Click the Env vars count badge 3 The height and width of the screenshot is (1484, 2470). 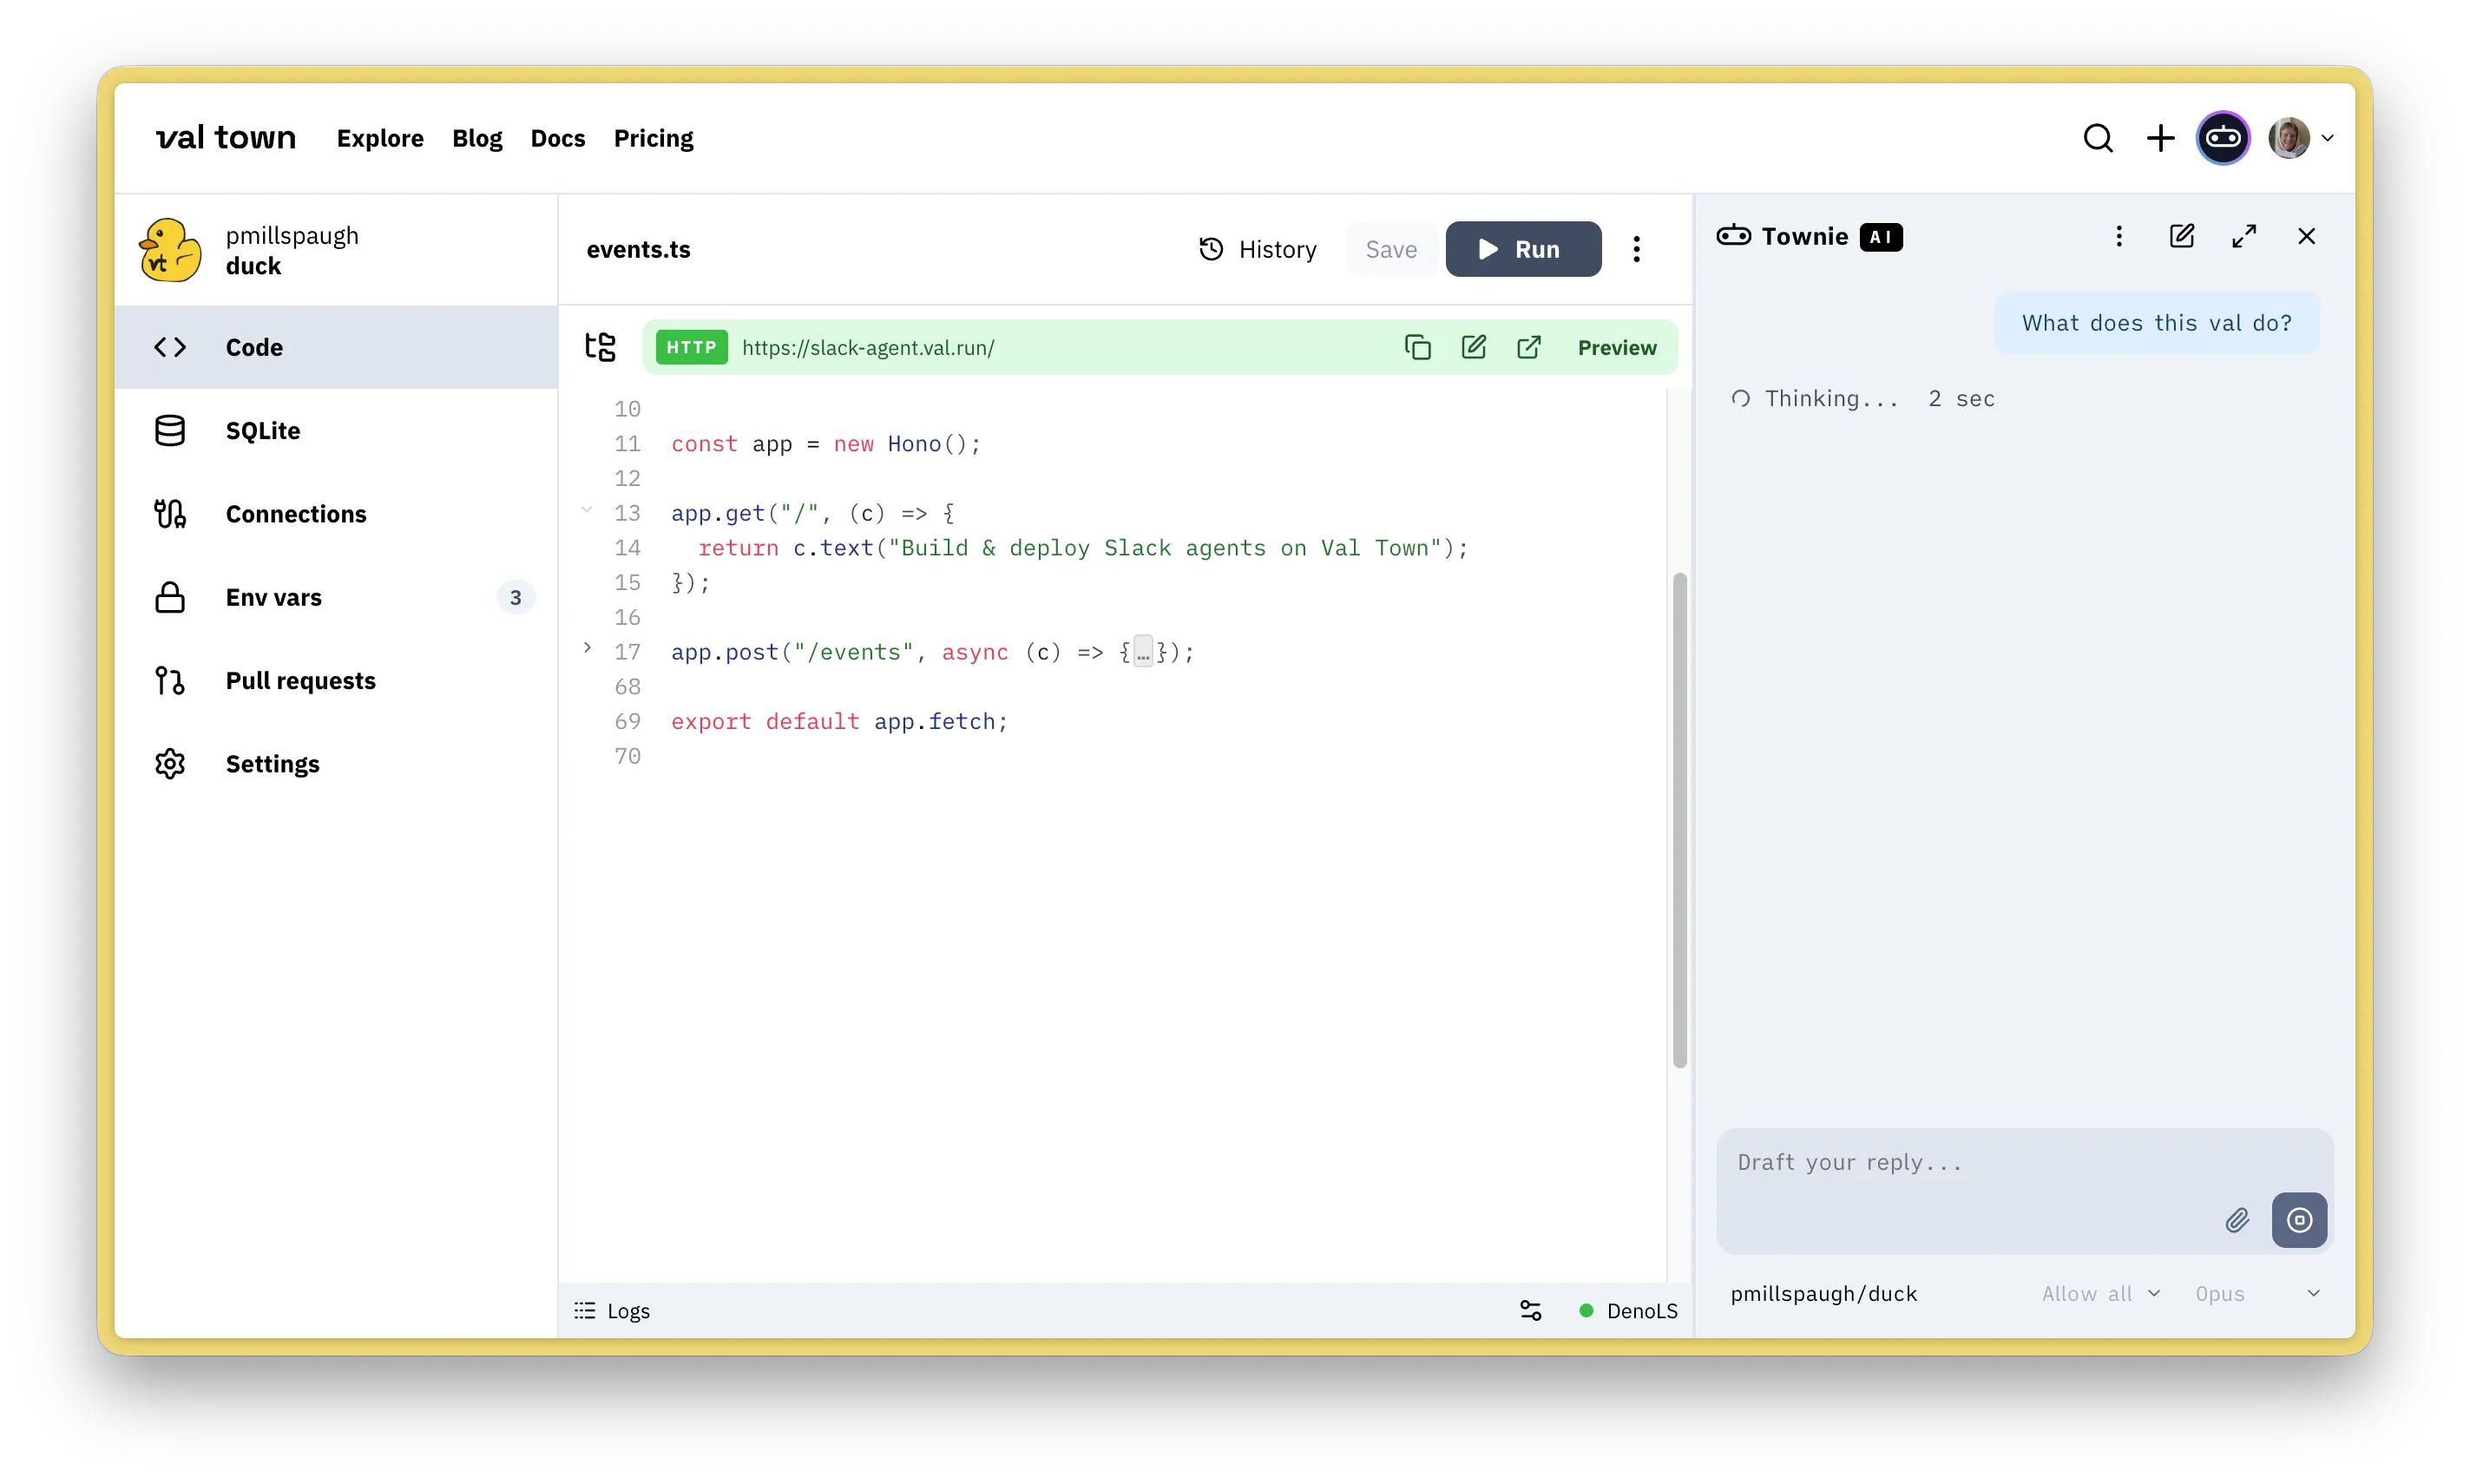515,597
